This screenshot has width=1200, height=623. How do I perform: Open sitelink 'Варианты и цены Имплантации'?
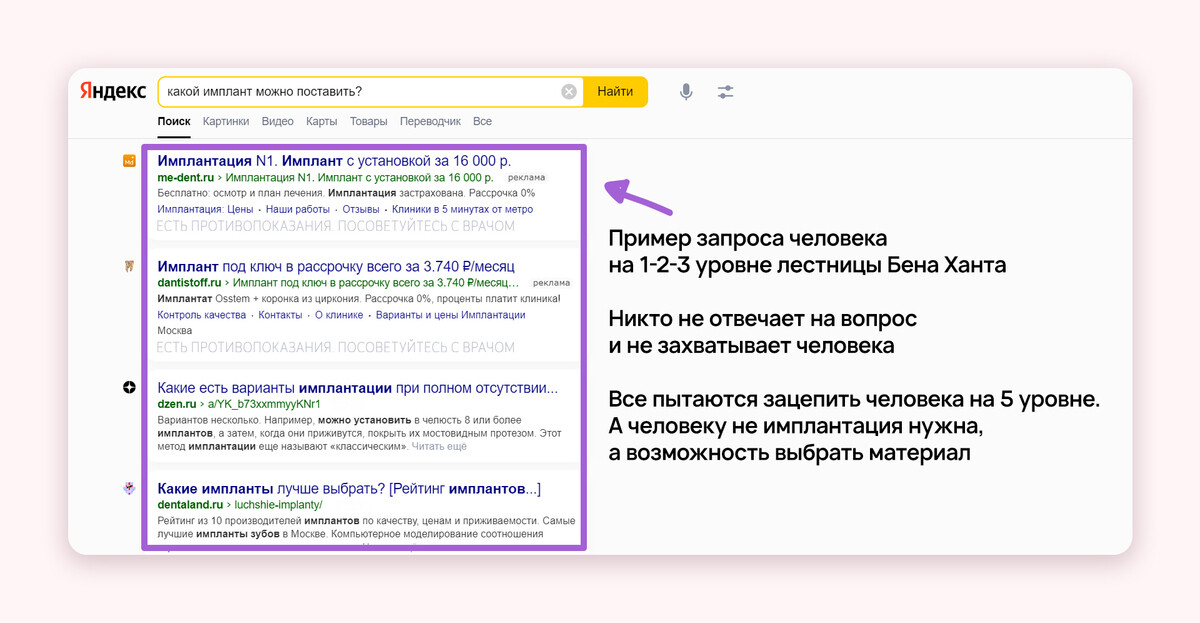pyautogui.click(x=450, y=315)
